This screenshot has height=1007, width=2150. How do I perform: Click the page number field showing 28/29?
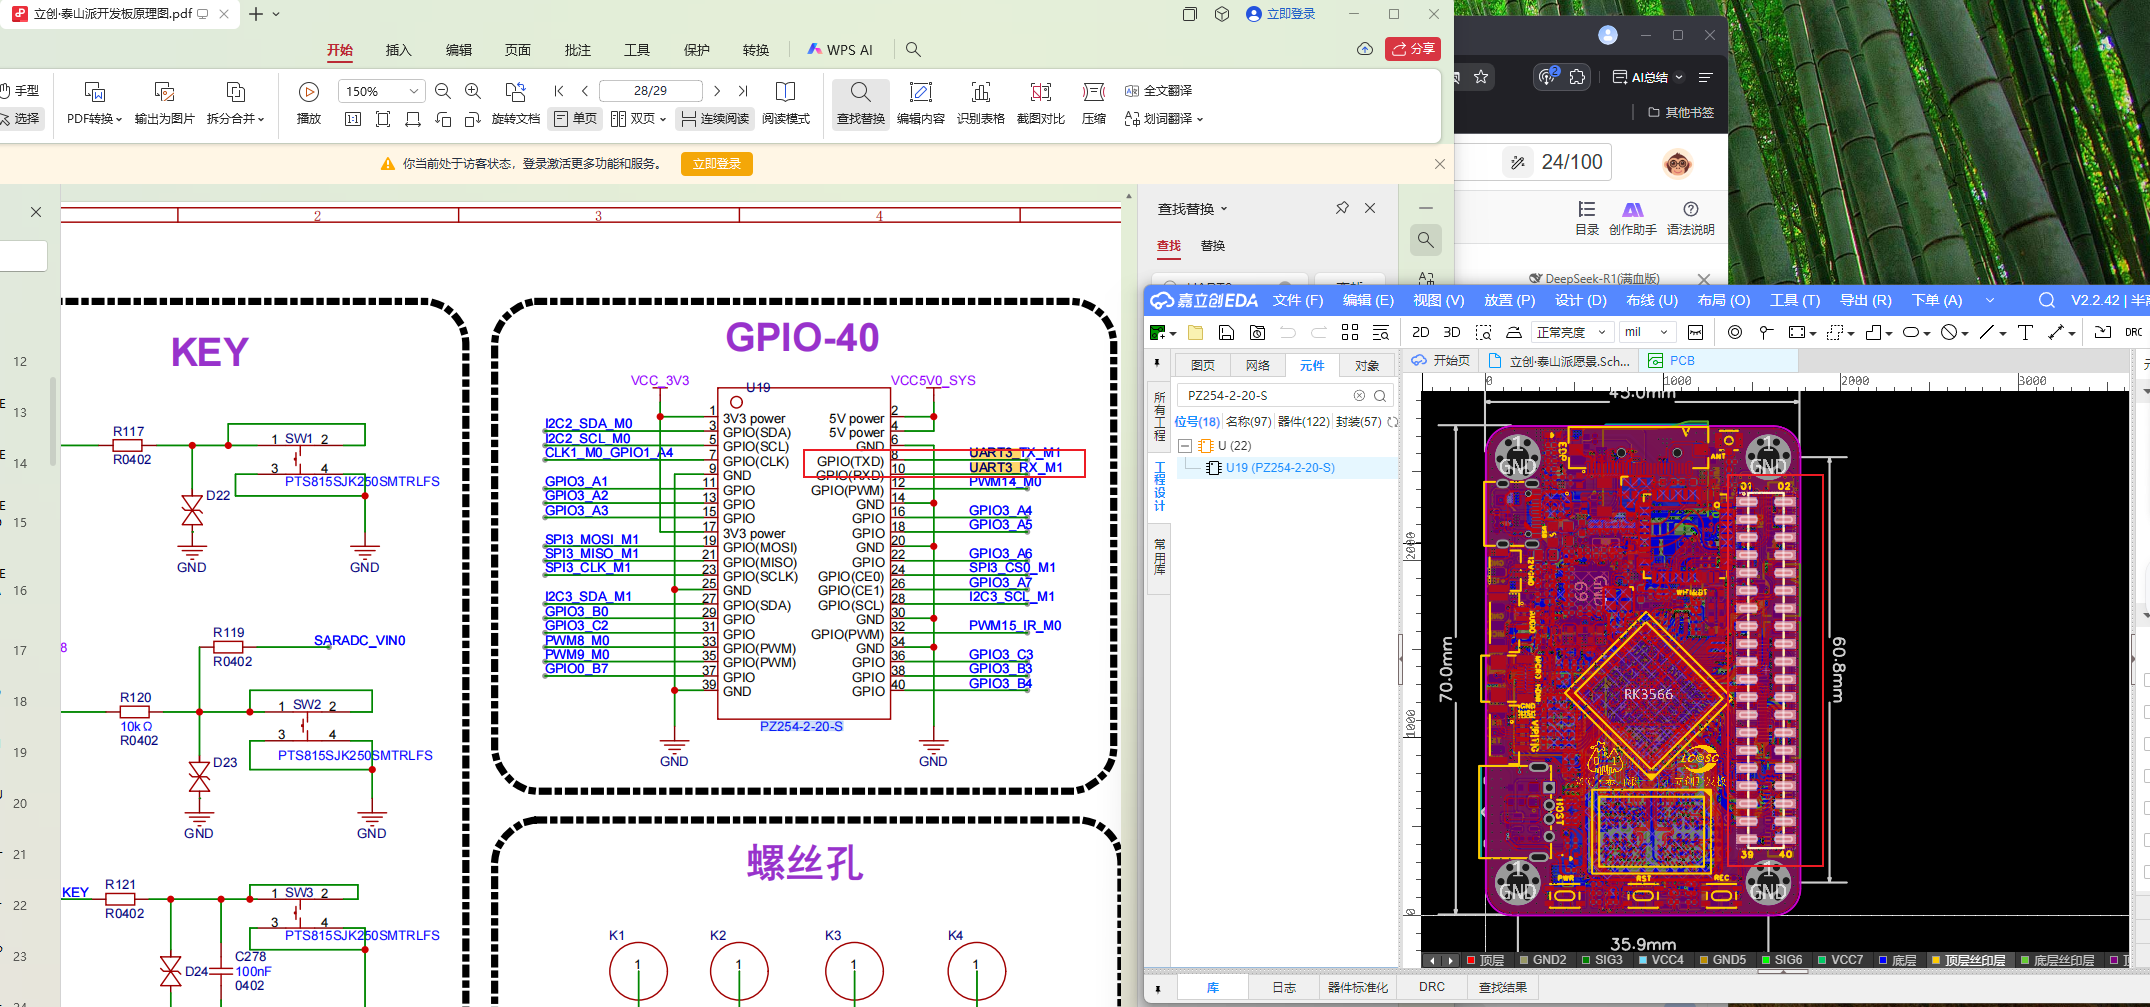coord(650,91)
